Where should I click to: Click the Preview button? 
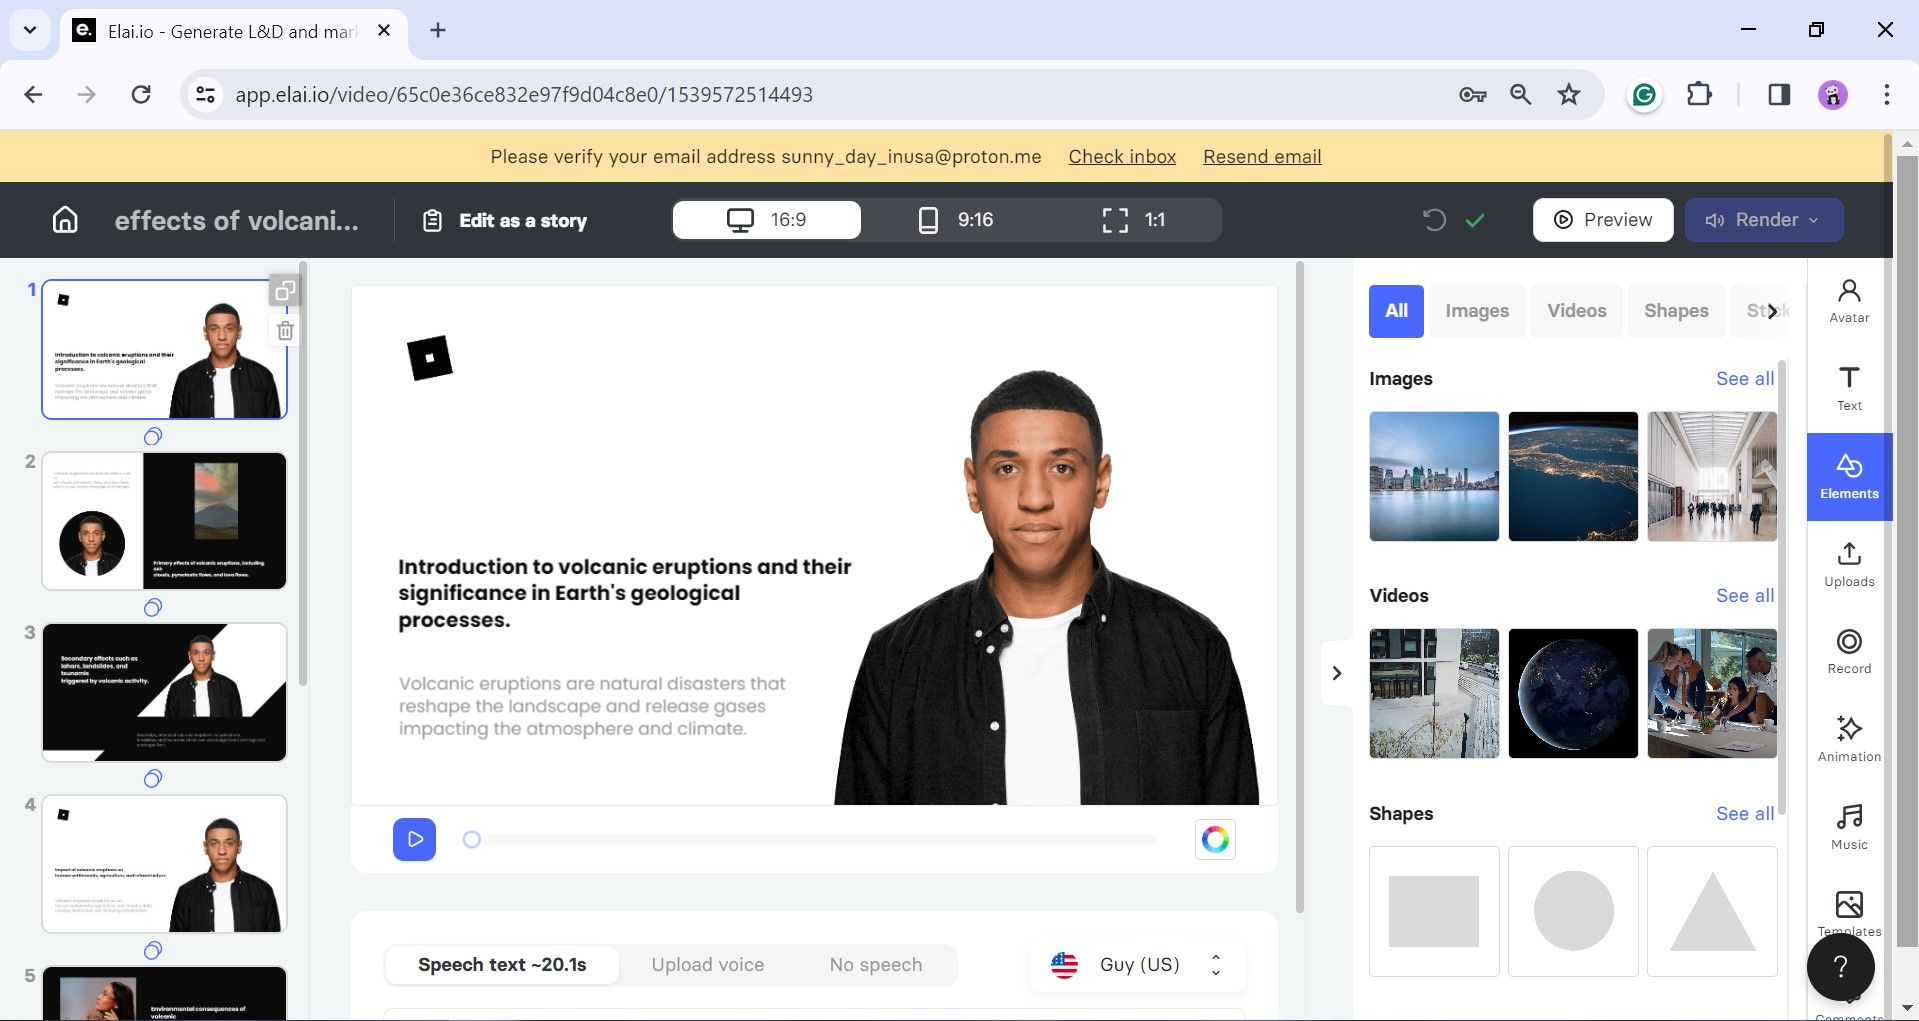1603,220
